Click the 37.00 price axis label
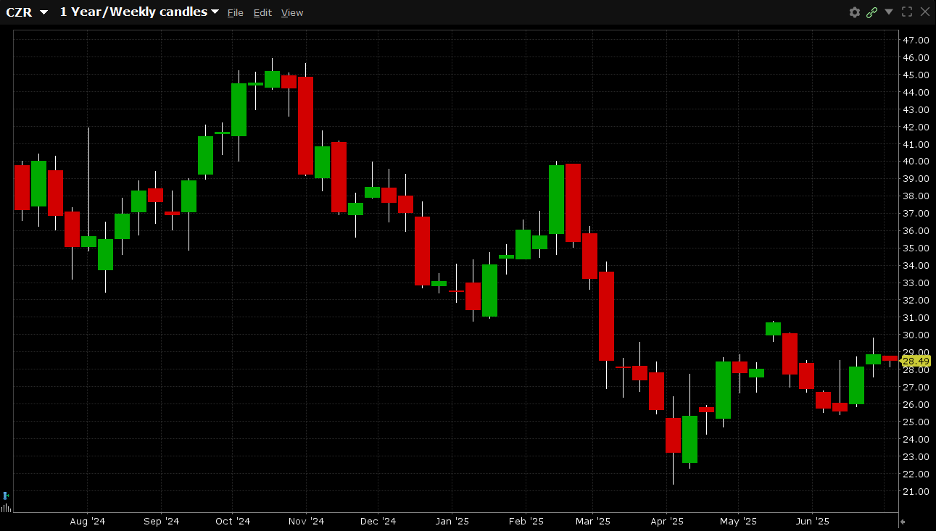The image size is (936, 532). point(916,213)
